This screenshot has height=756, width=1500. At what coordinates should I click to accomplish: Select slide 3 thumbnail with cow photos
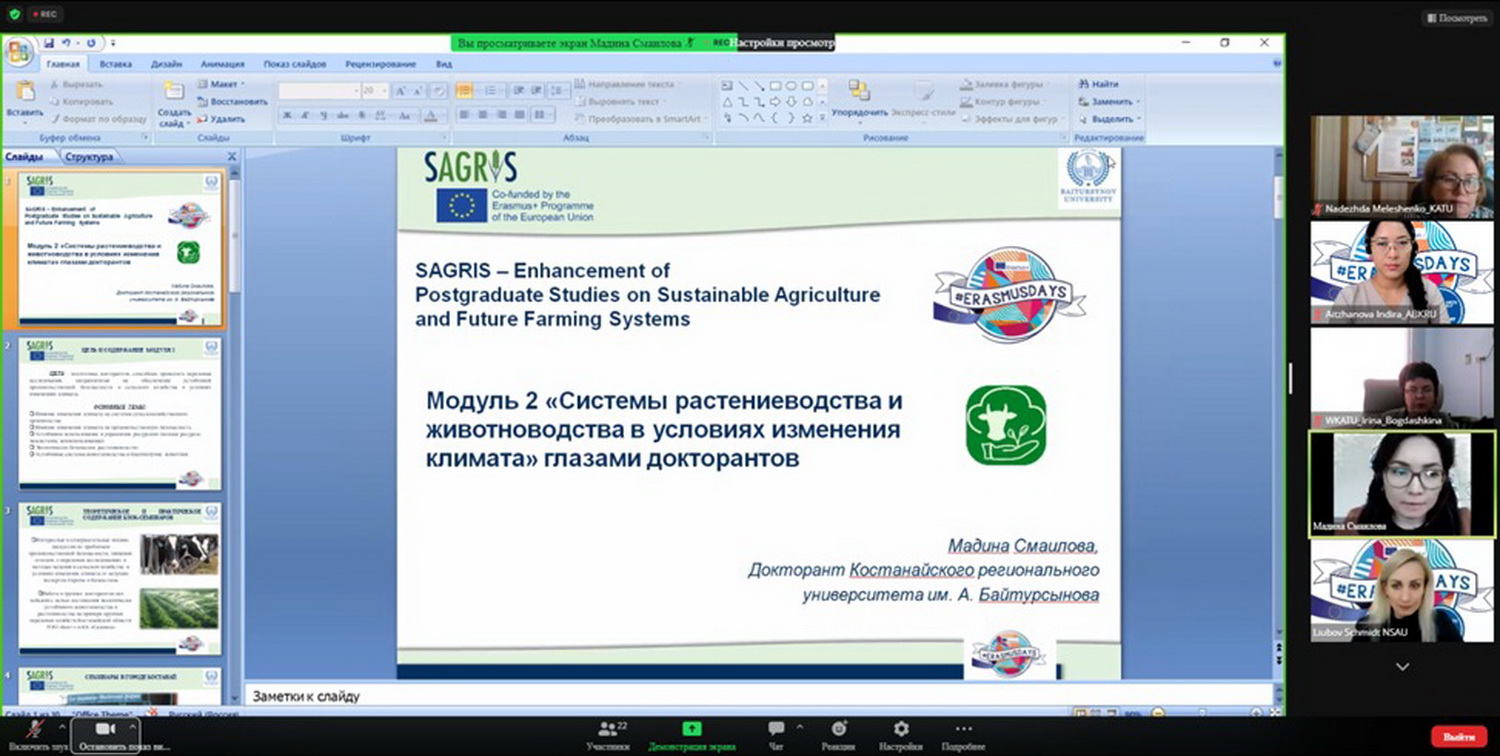[119, 580]
